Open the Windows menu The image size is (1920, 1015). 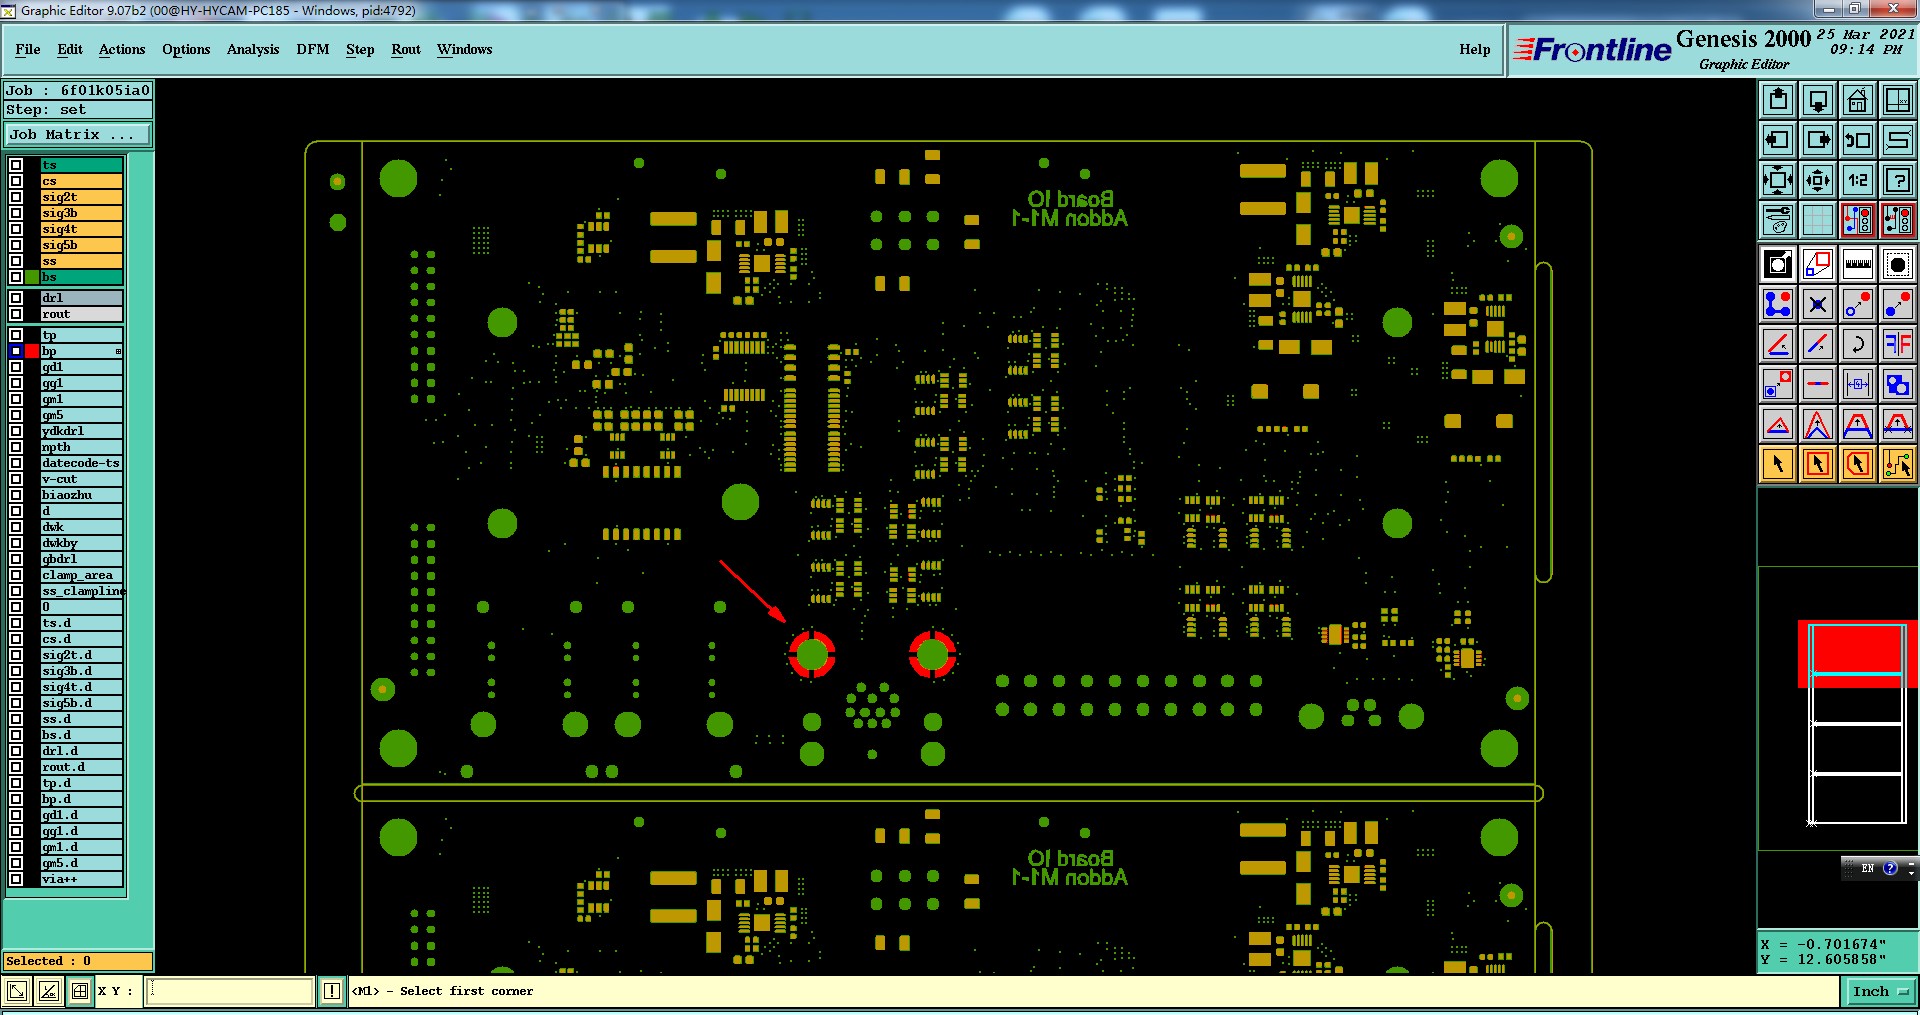[465, 49]
